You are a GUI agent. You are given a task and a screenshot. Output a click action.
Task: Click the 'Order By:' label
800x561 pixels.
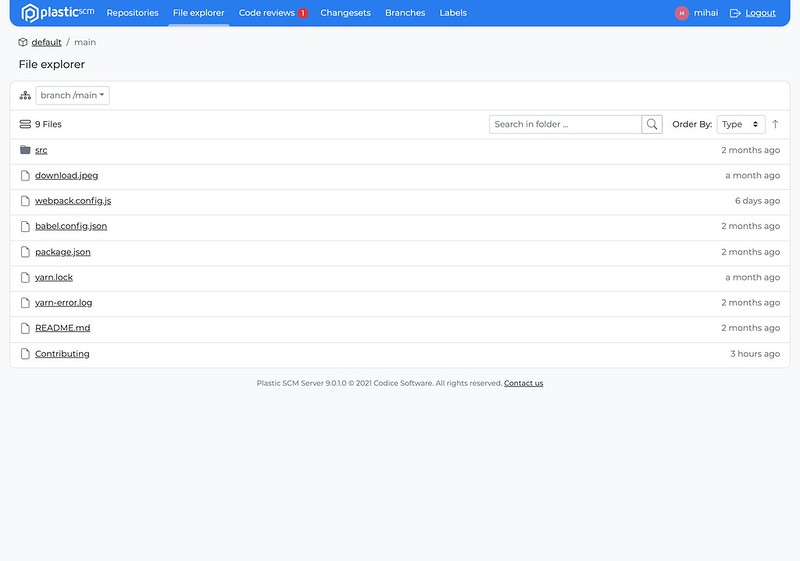(x=692, y=124)
